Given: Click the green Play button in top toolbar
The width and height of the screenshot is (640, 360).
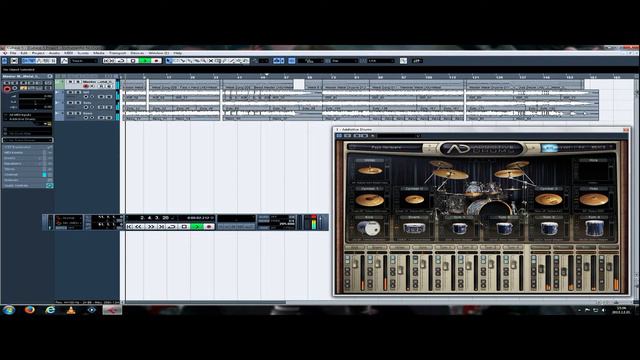Looking at the screenshot, I should point(144,61).
